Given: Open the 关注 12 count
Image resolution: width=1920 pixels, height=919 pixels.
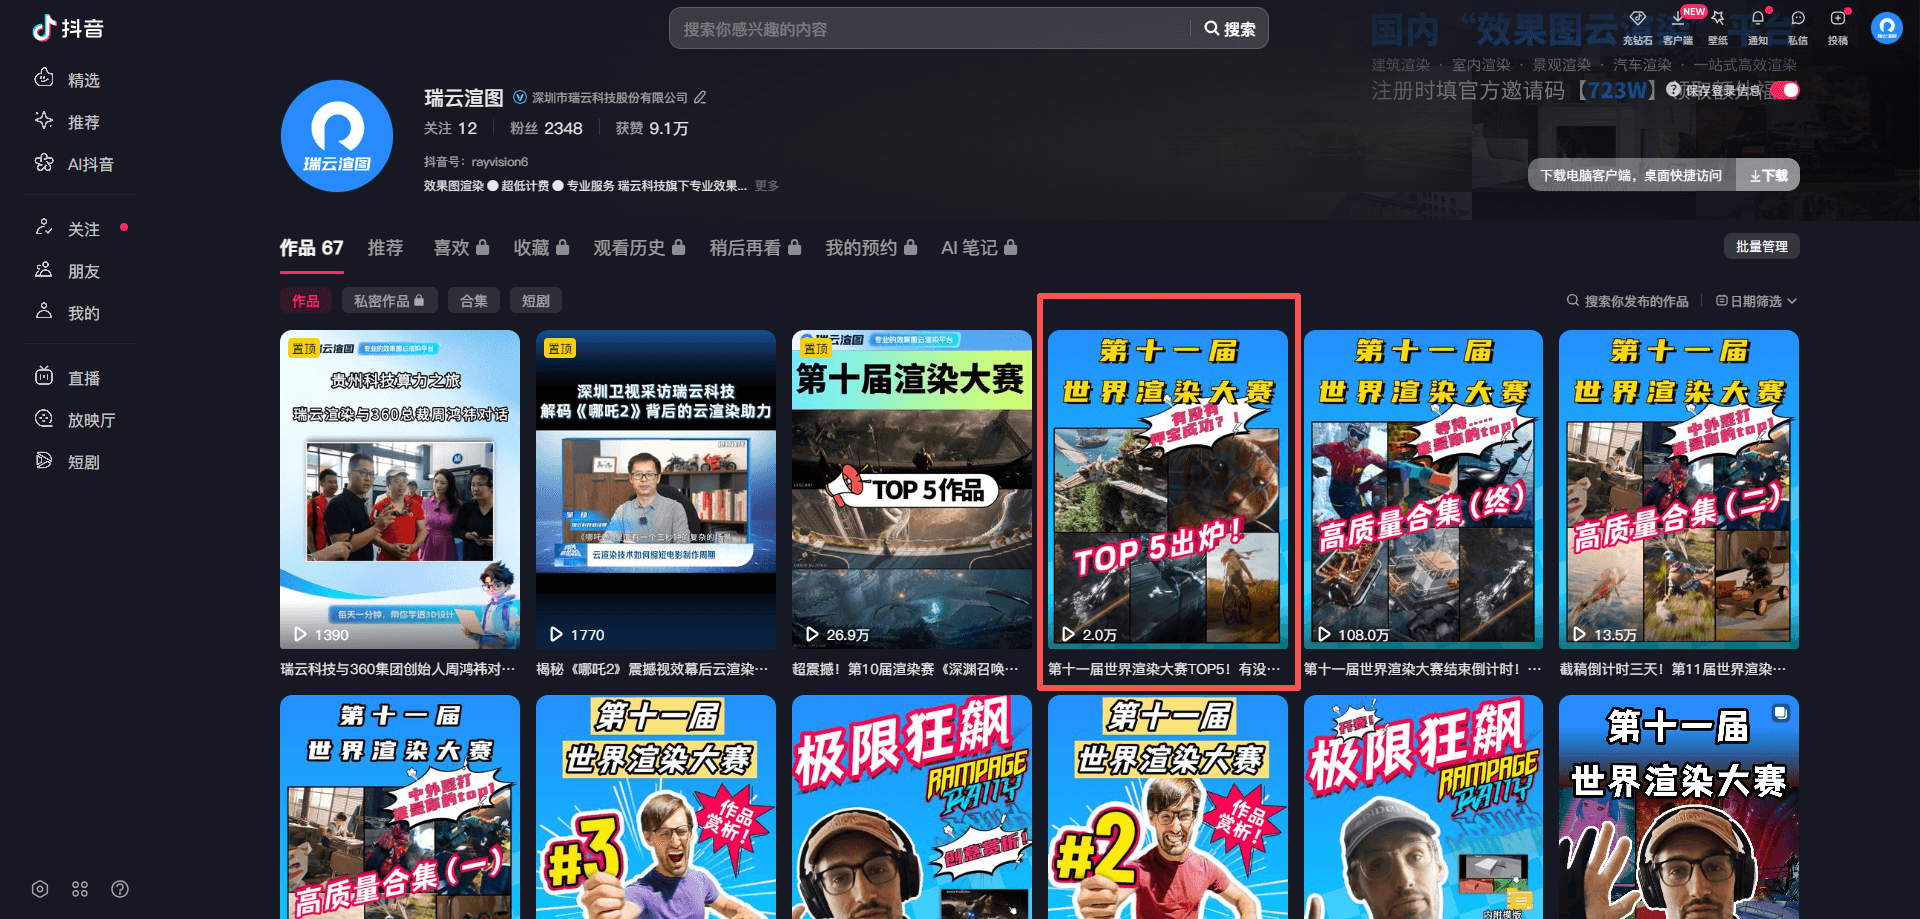Looking at the screenshot, I should (450, 128).
